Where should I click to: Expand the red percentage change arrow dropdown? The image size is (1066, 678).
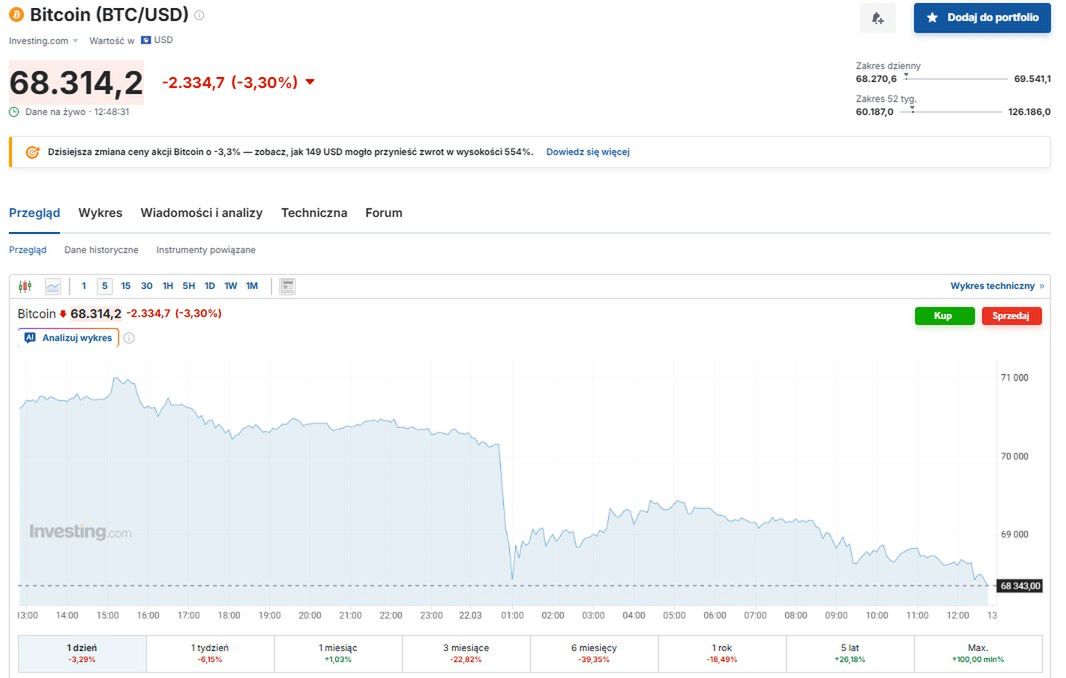coord(310,82)
